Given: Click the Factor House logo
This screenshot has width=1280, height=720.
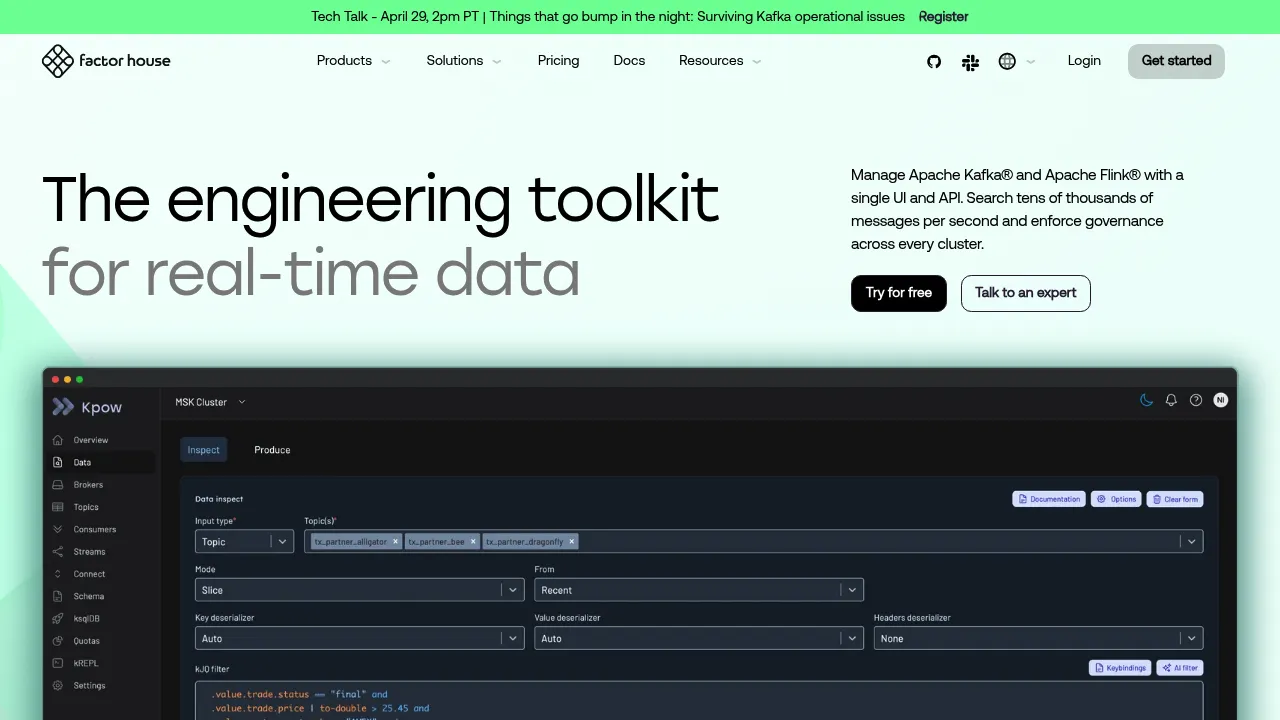Looking at the screenshot, I should [x=106, y=61].
